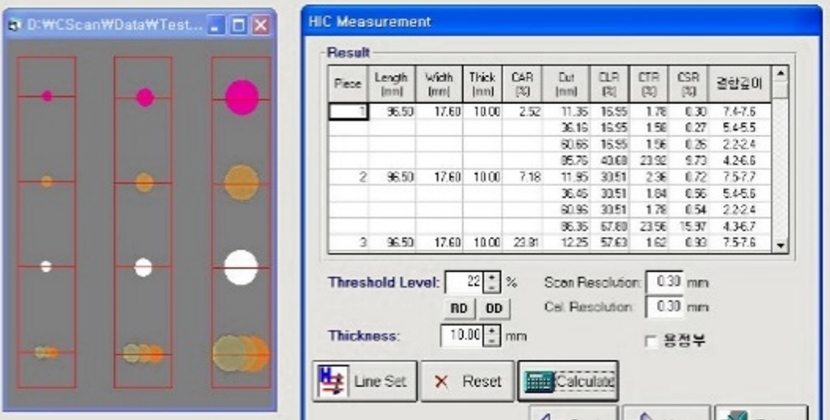This screenshot has height=420, width=830.
Task: Click the 7.4-7.6 depth cell
Action: point(739,112)
